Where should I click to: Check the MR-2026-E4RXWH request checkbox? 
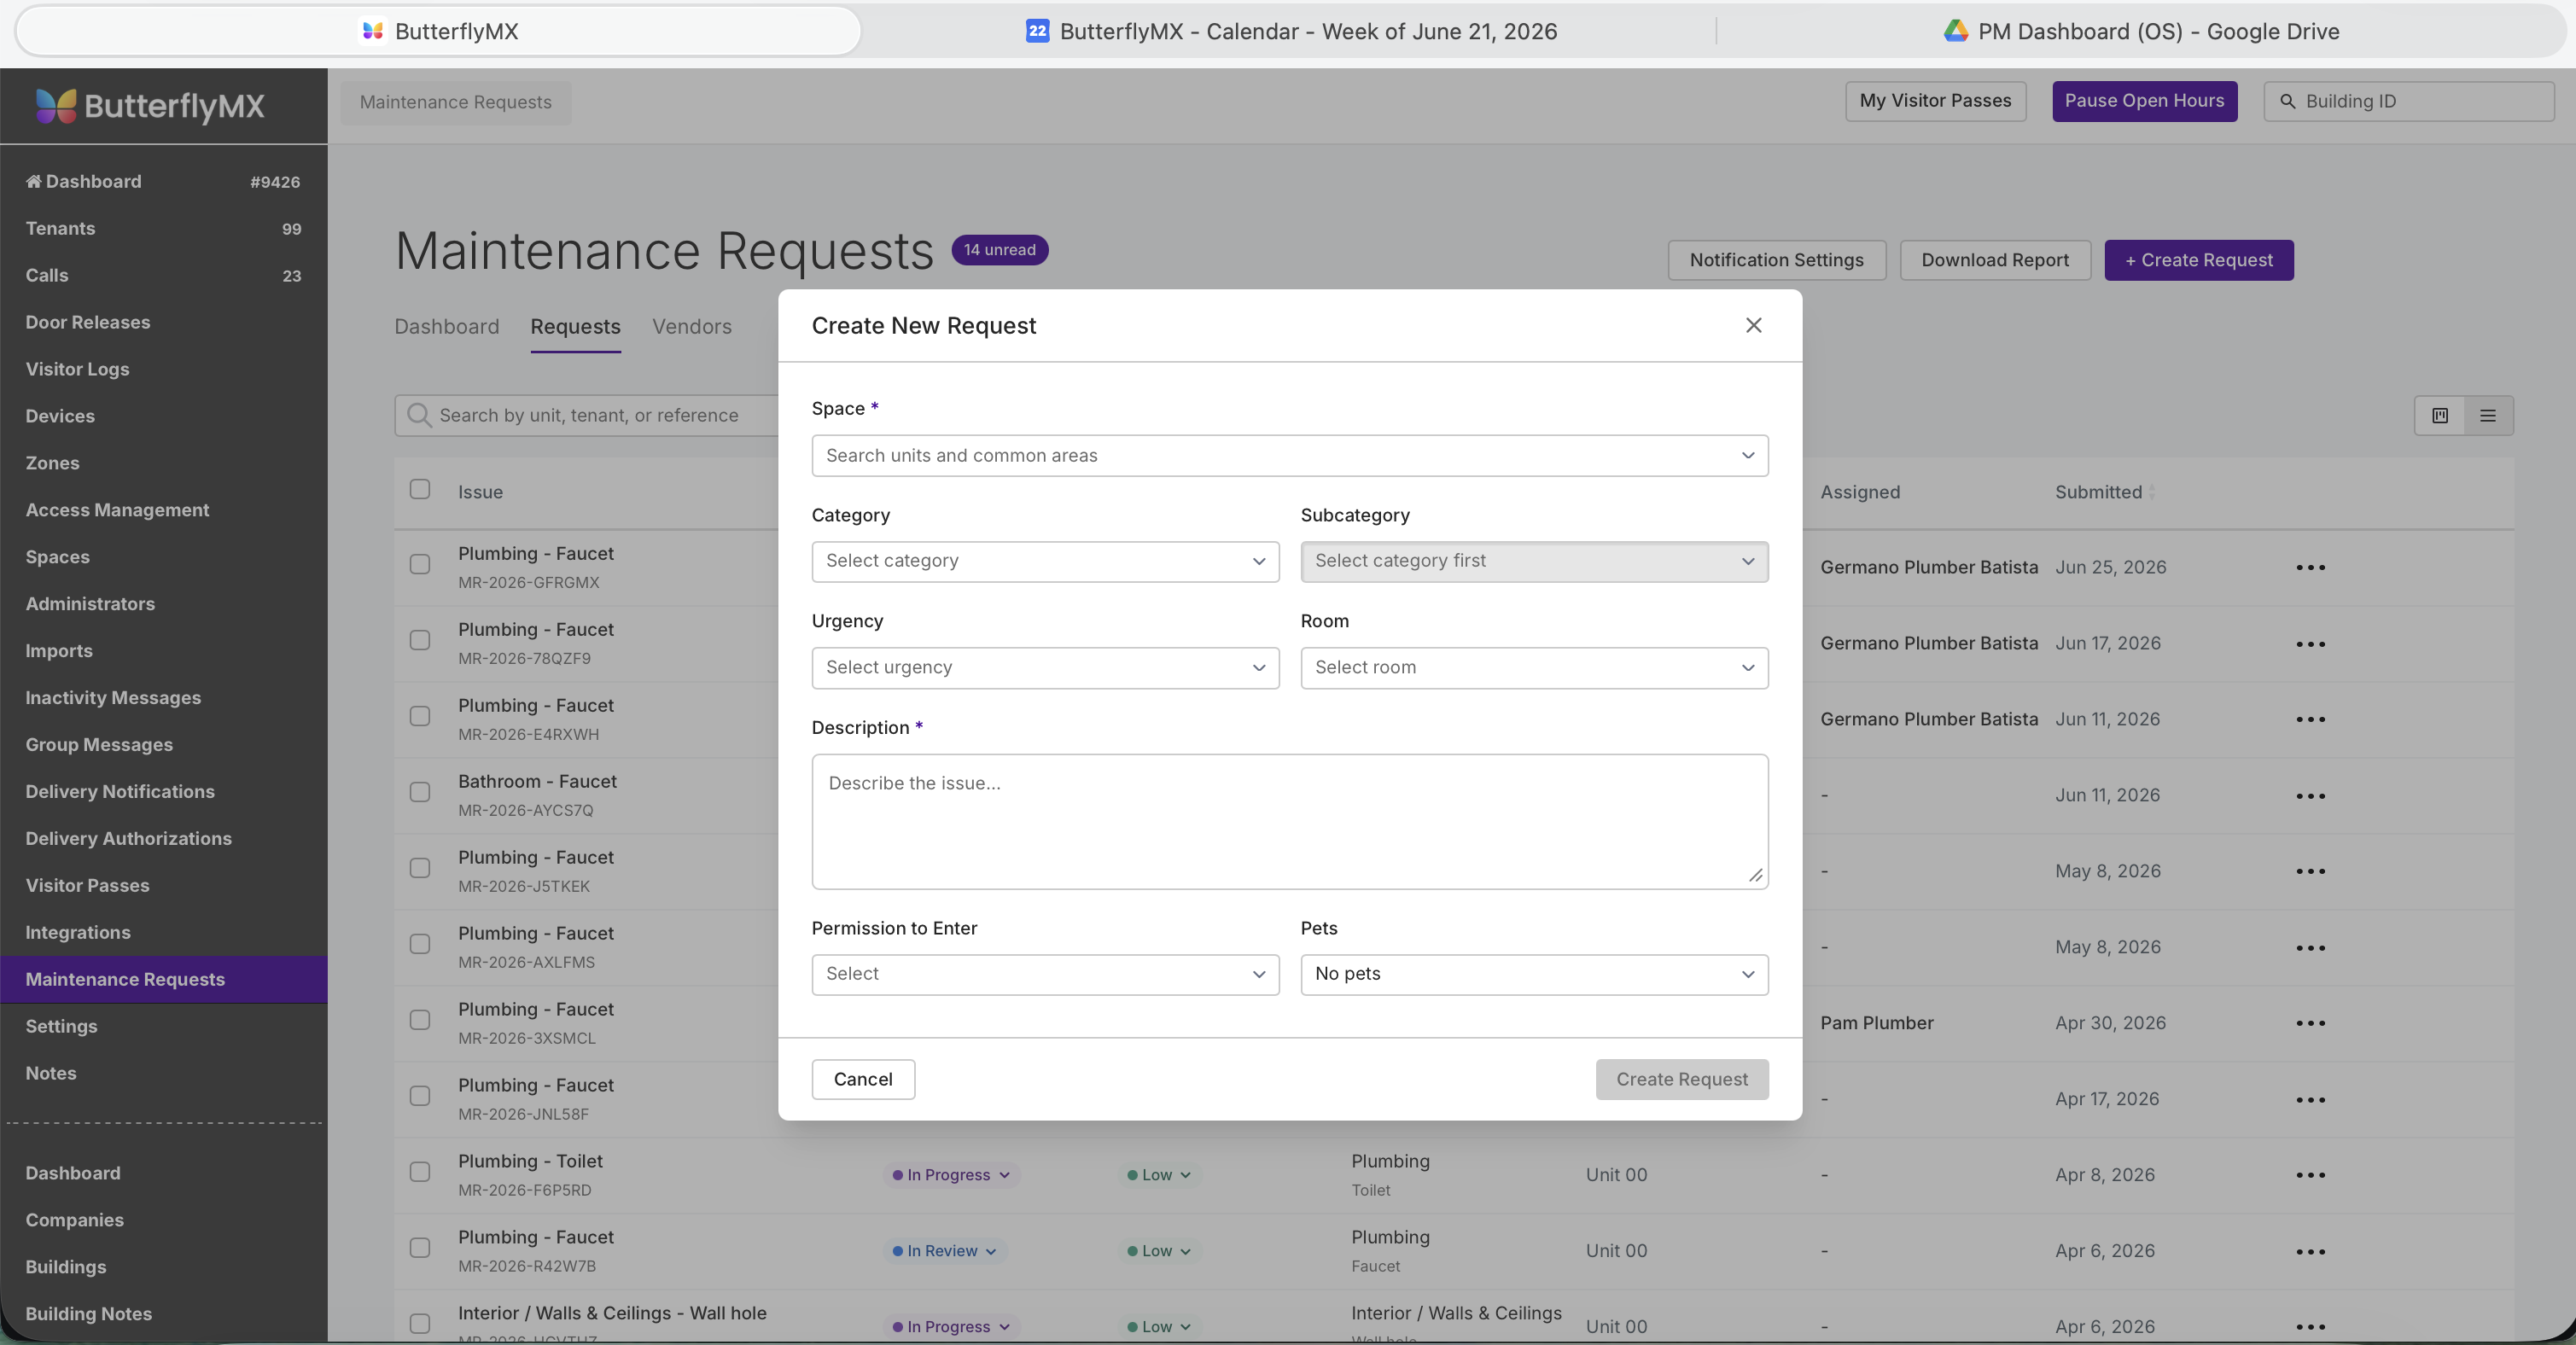[x=420, y=716]
